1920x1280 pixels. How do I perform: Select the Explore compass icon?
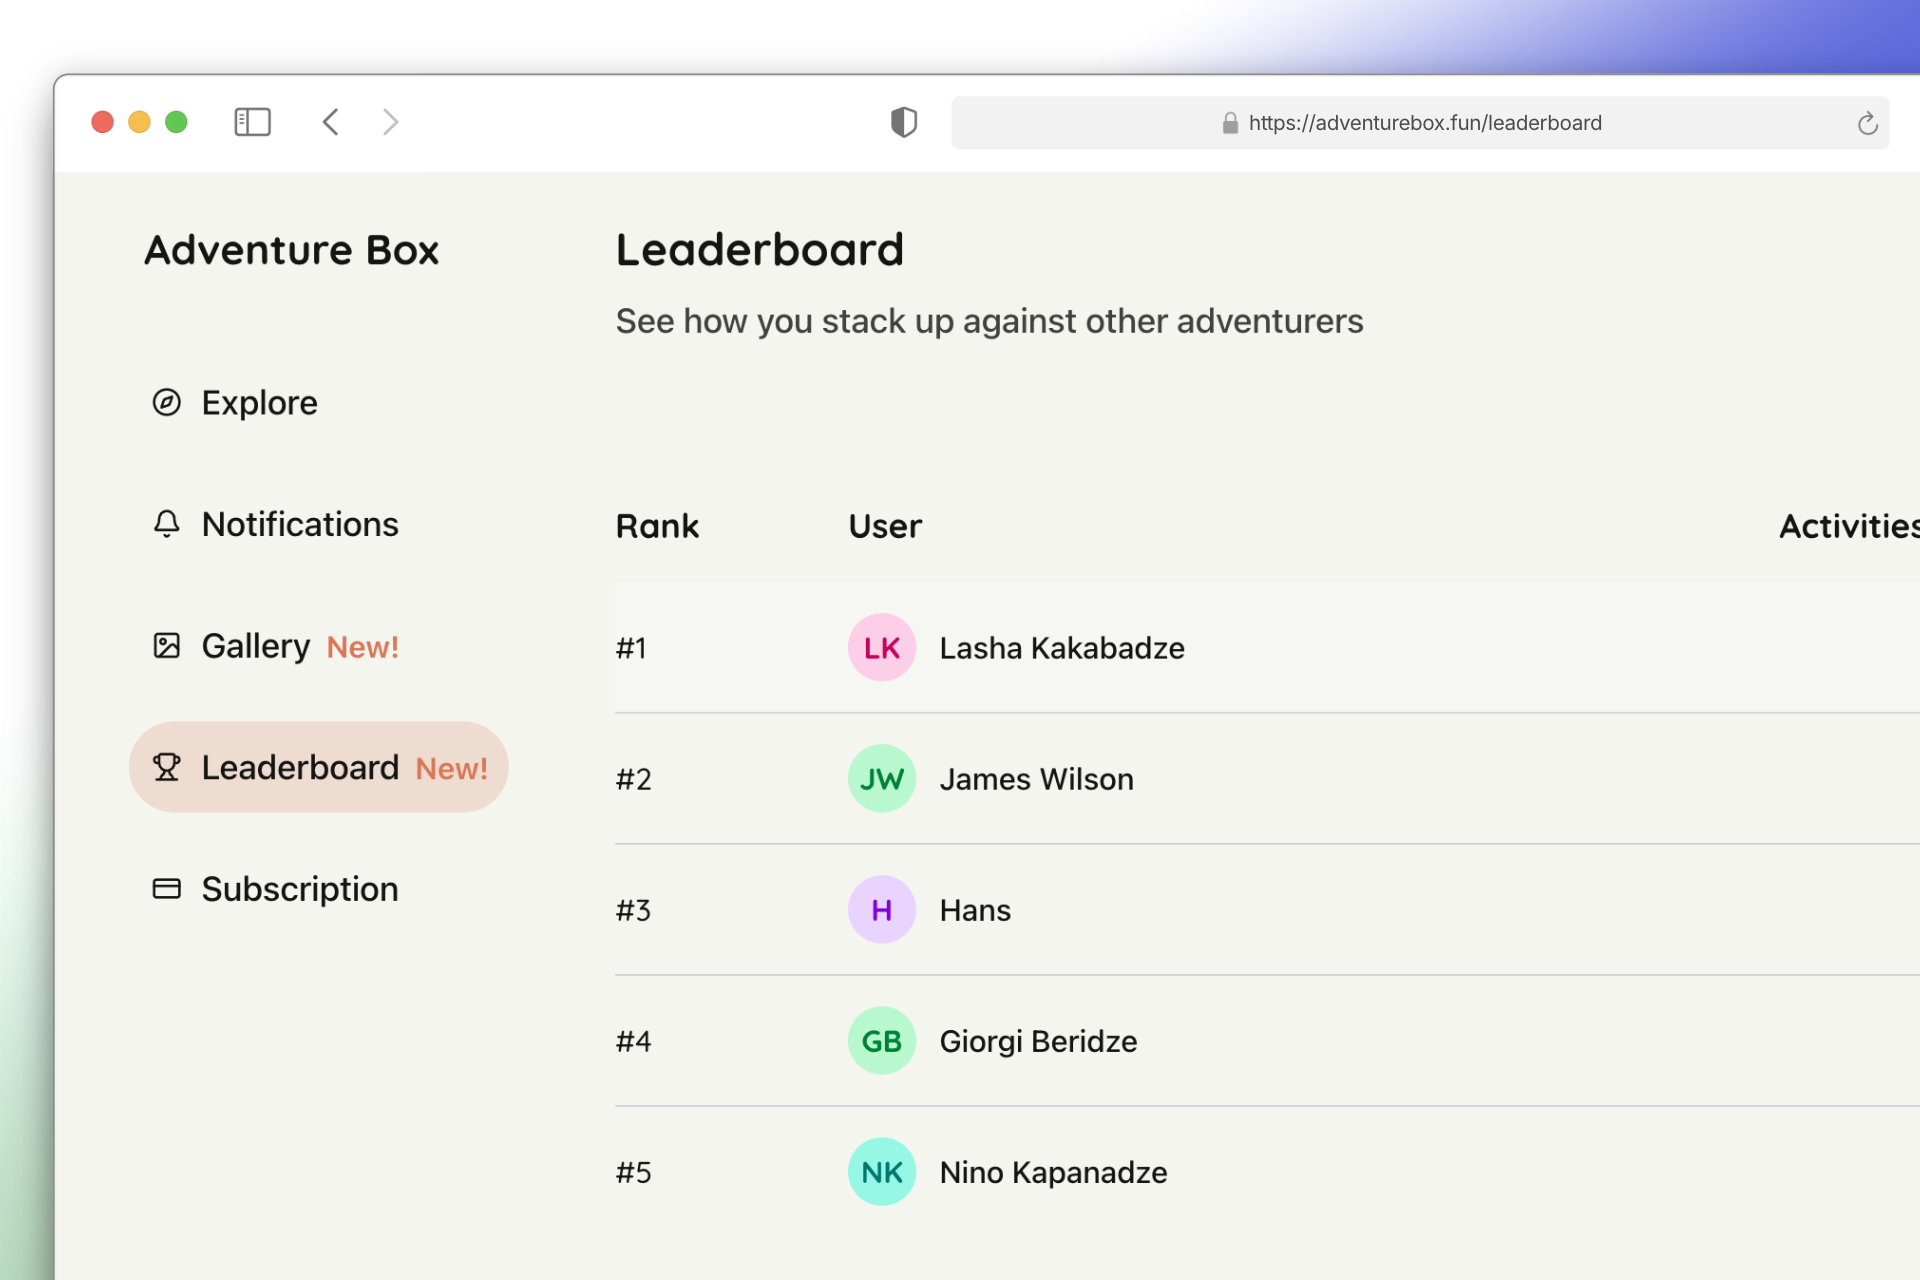[x=166, y=402]
